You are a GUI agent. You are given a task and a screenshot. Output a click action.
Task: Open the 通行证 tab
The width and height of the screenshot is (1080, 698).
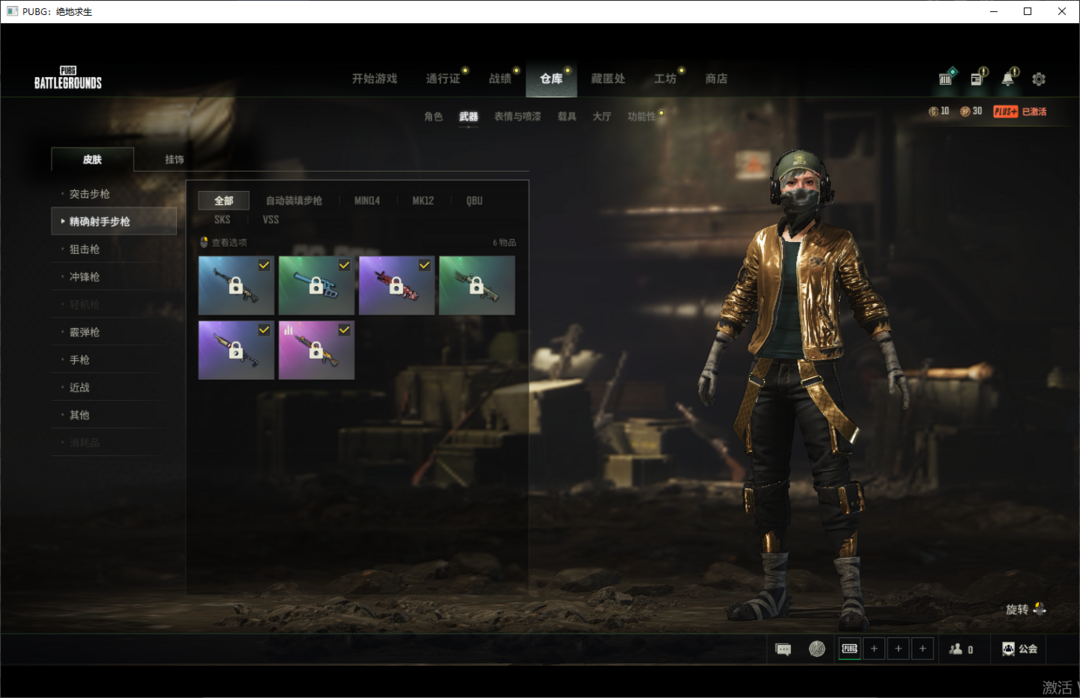point(443,79)
